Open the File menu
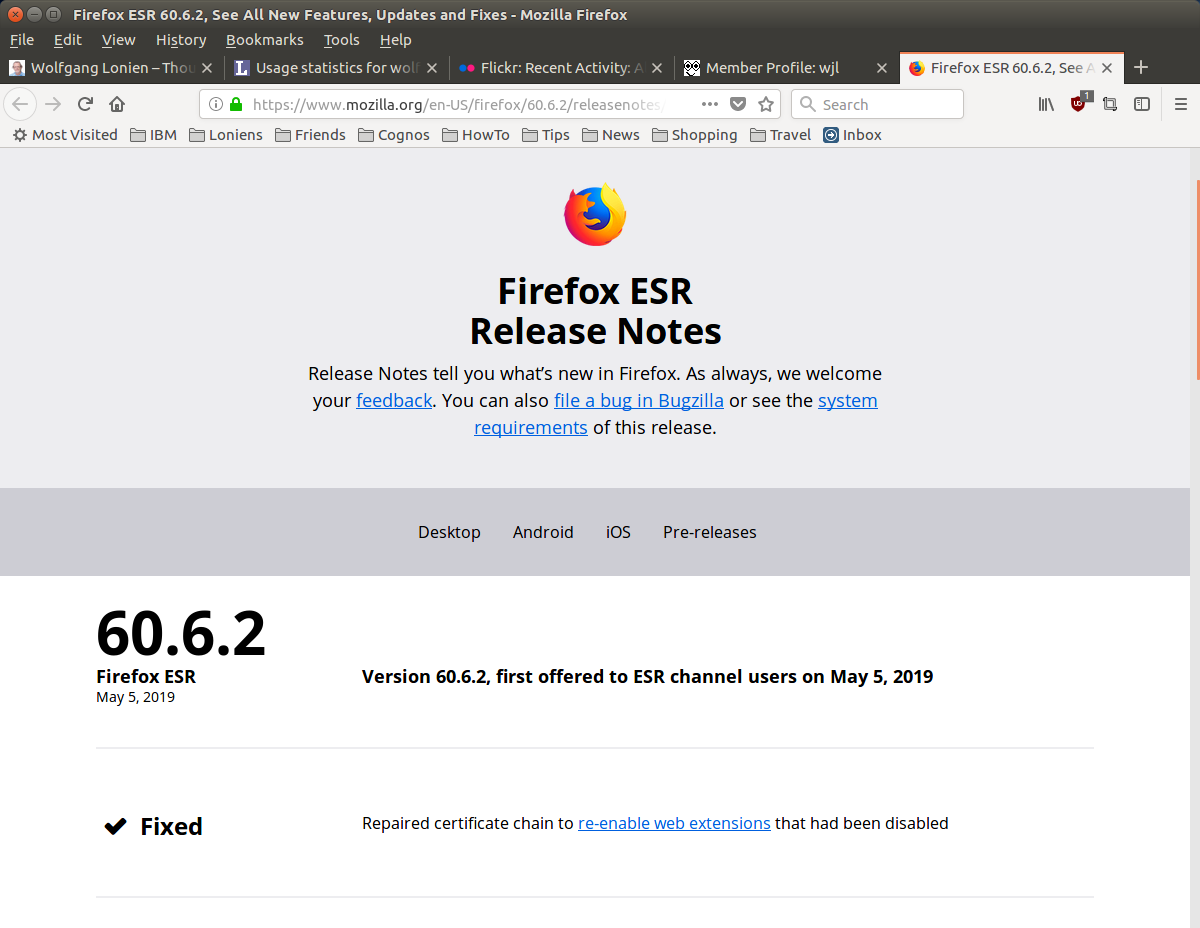This screenshot has height=928, width=1200. click(21, 40)
